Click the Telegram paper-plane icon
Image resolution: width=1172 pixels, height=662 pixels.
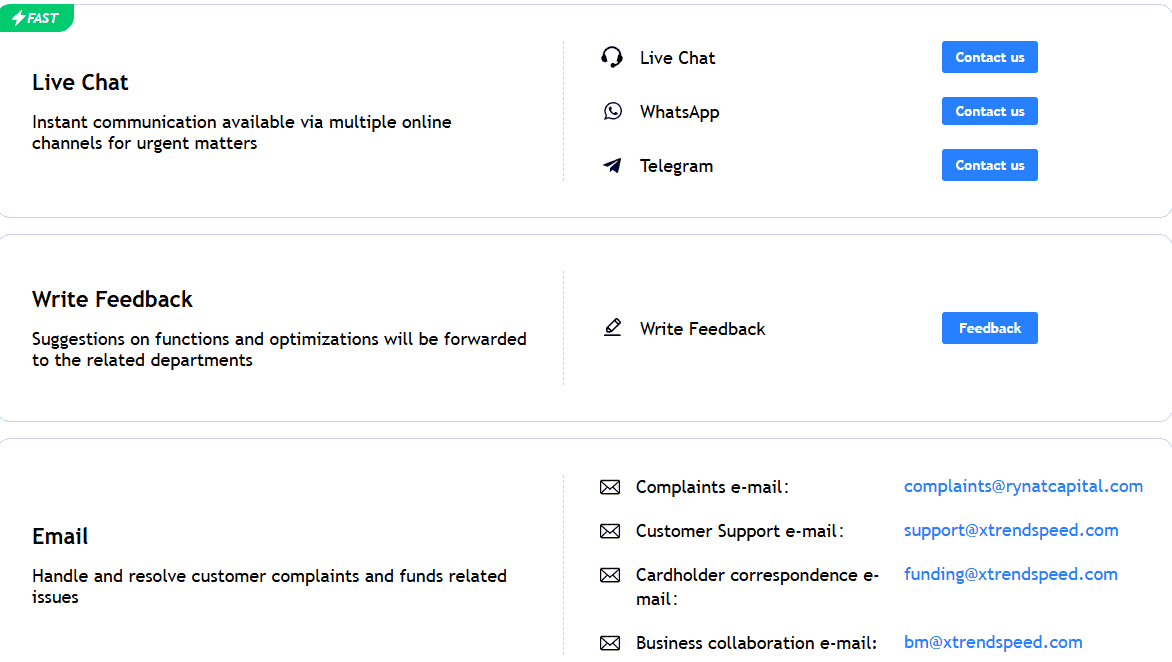(612, 165)
